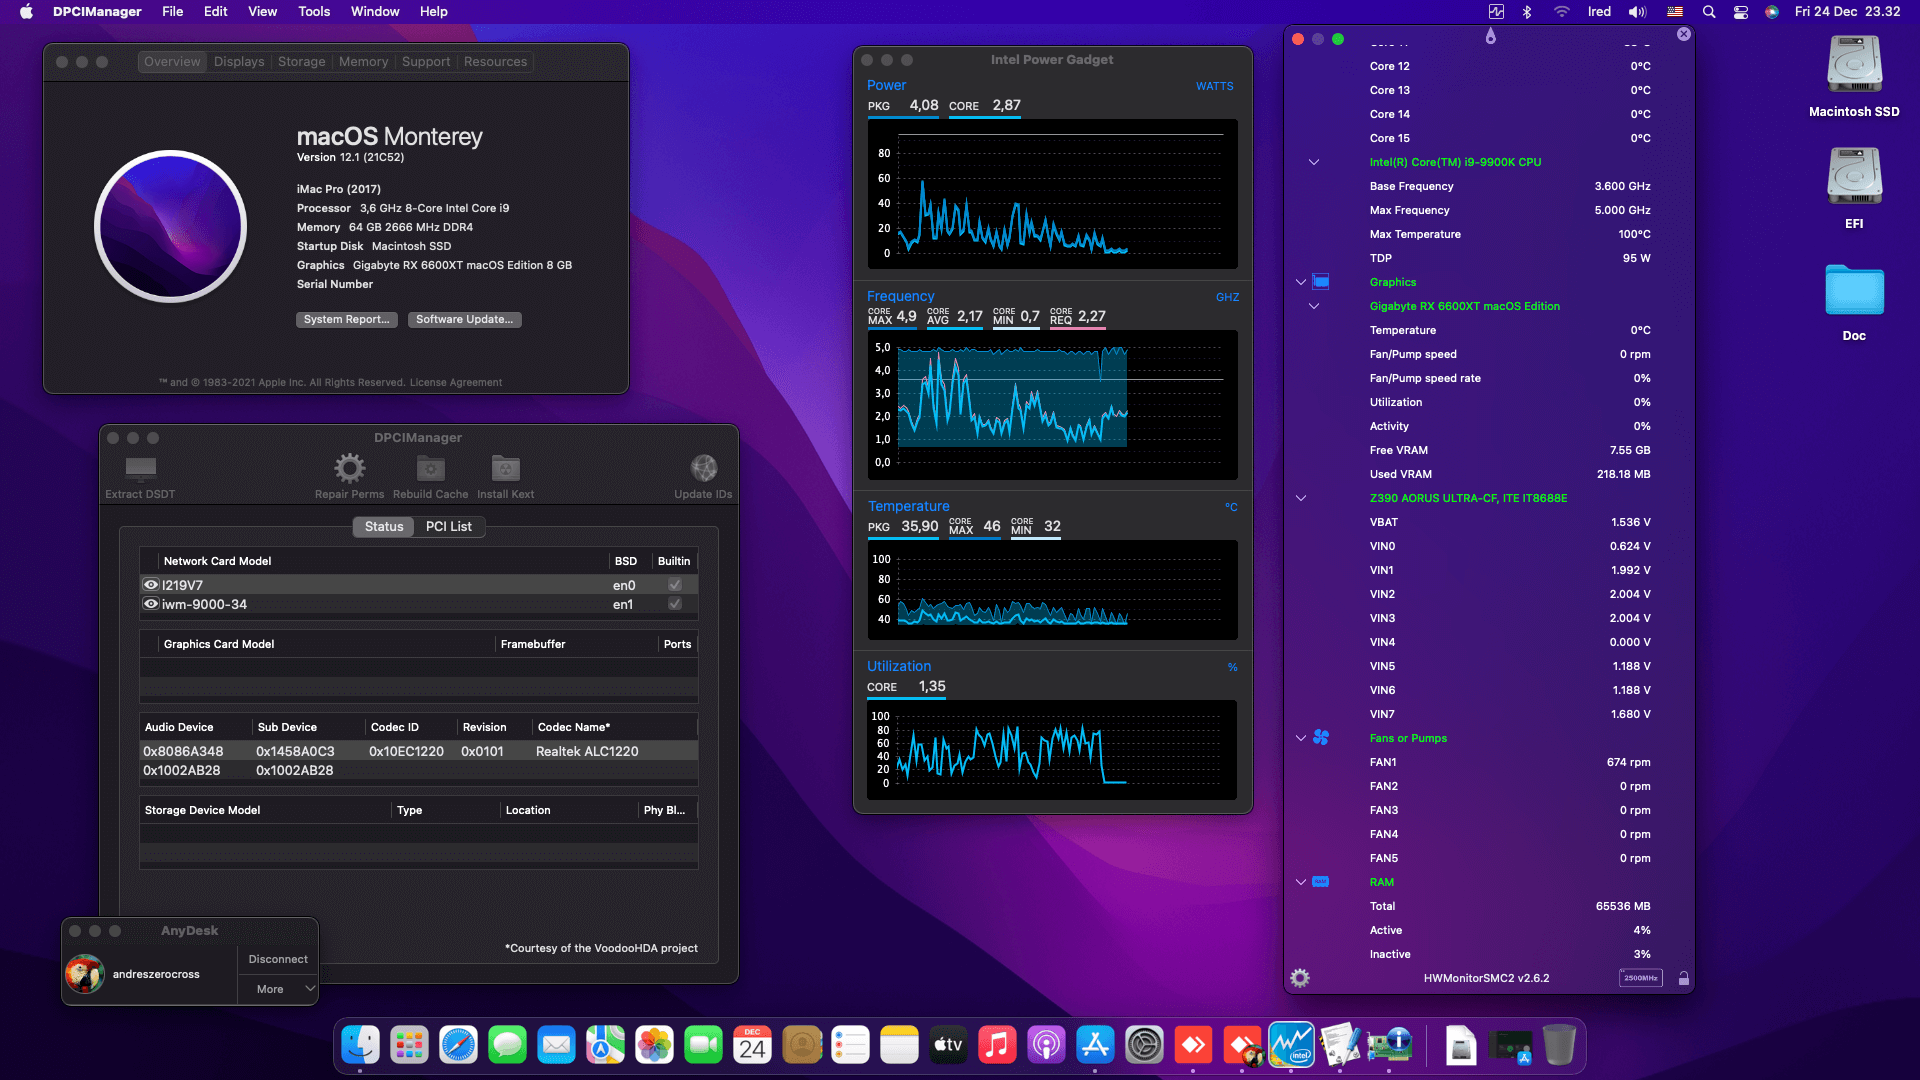Collapse Gigabyte RX 6600XT macOS Edition group
The height and width of the screenshot is (1080, 1920).
[1314, 306]
